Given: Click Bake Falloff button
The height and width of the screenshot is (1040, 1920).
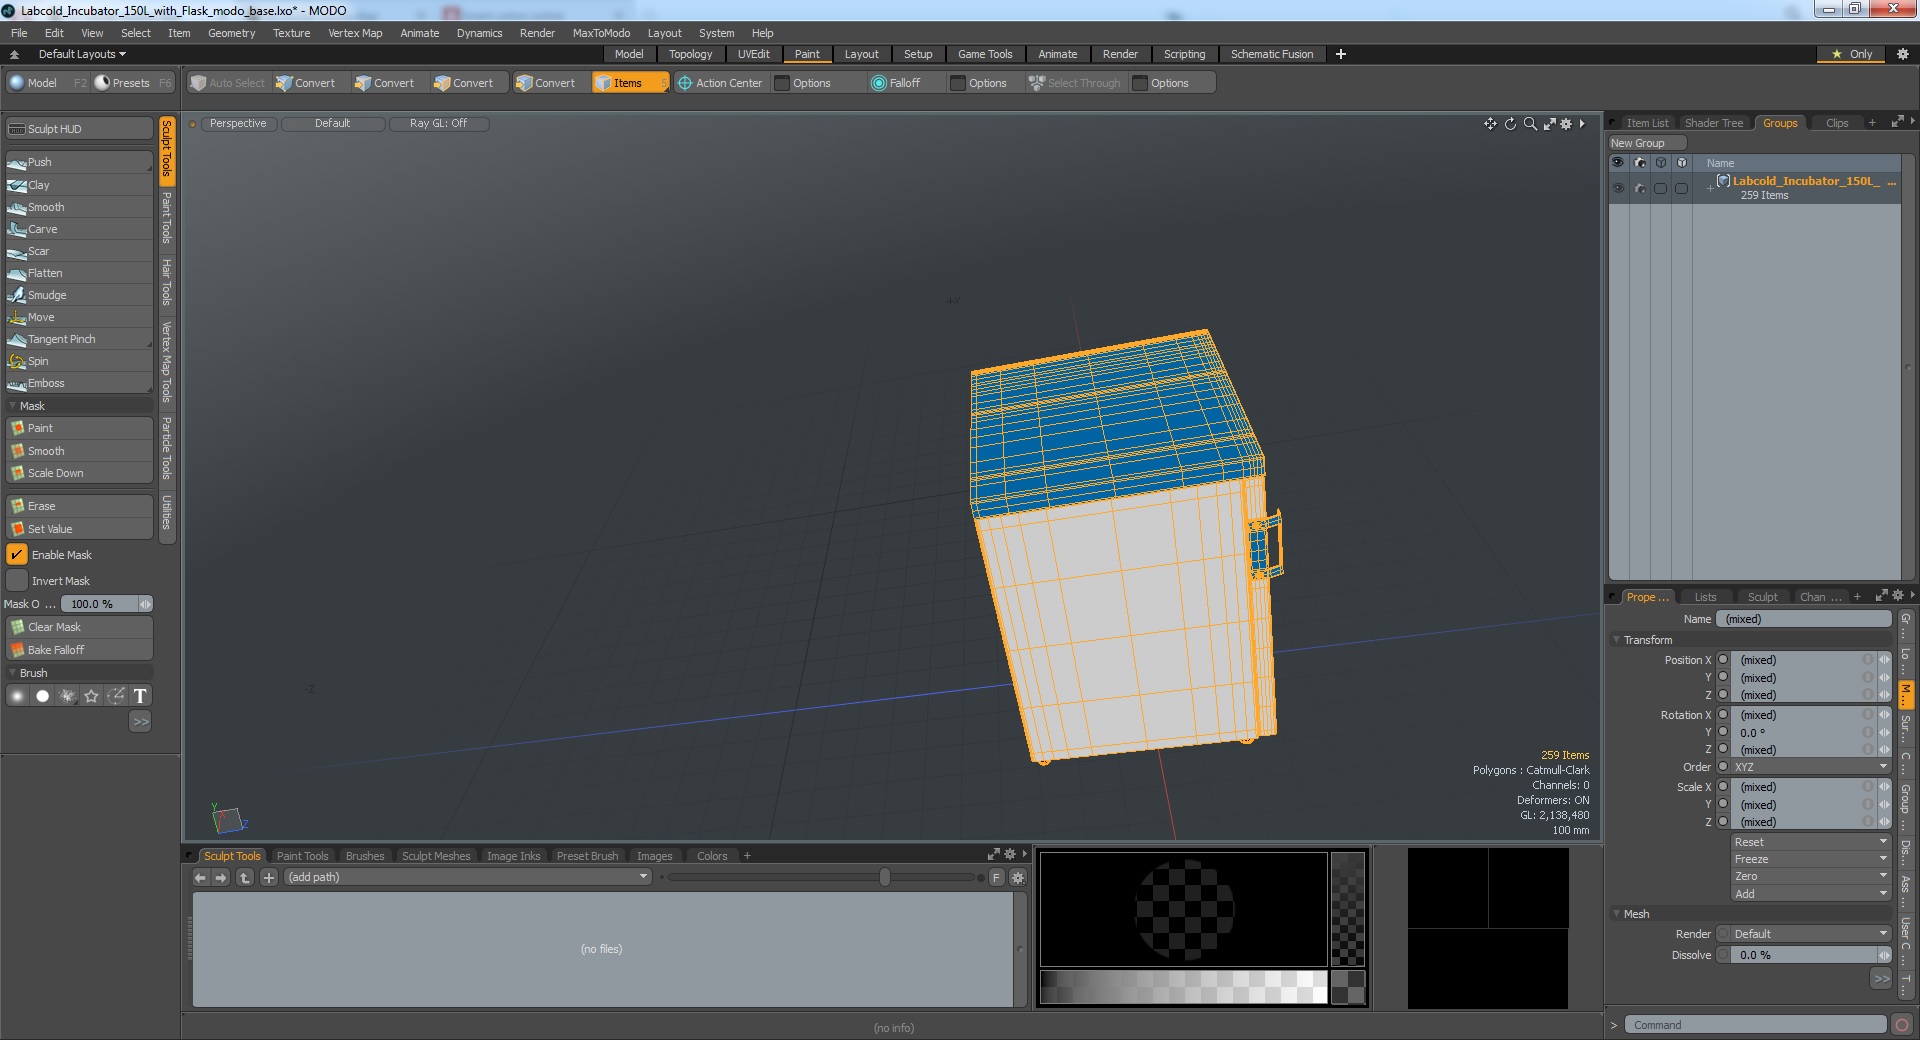Looking at the screenshot, I should (79, 650).
